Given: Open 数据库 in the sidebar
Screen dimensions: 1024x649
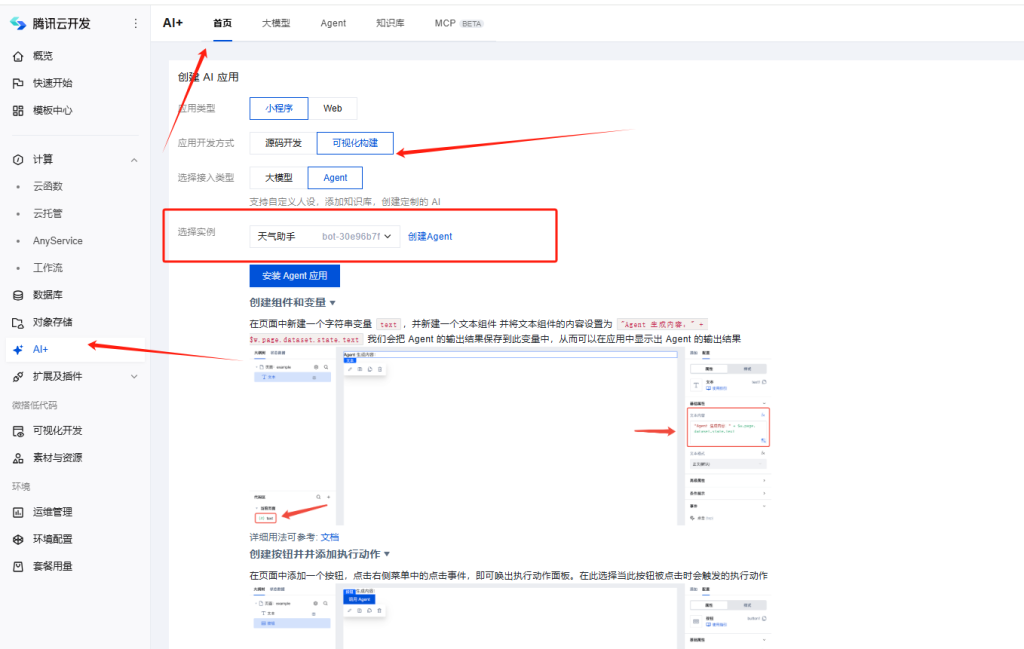Looking at the screenshot, I should [48, 295].
